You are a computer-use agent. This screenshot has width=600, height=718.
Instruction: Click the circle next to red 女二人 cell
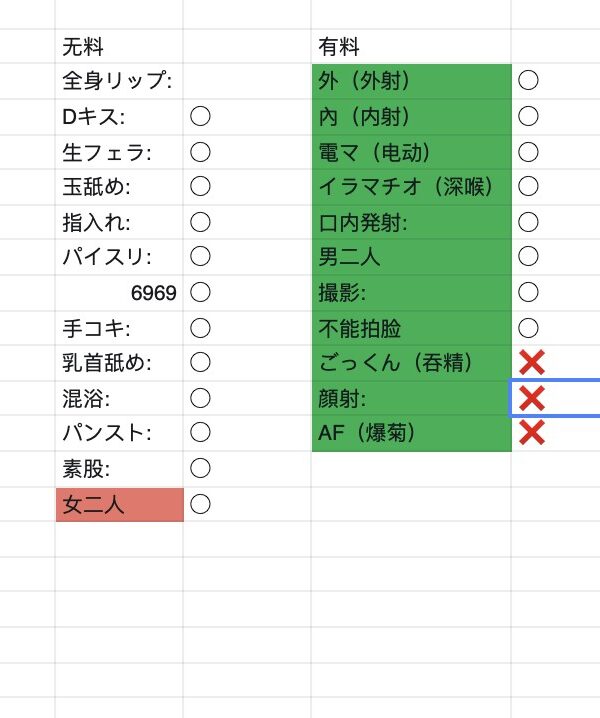click(x=200, y=504)
